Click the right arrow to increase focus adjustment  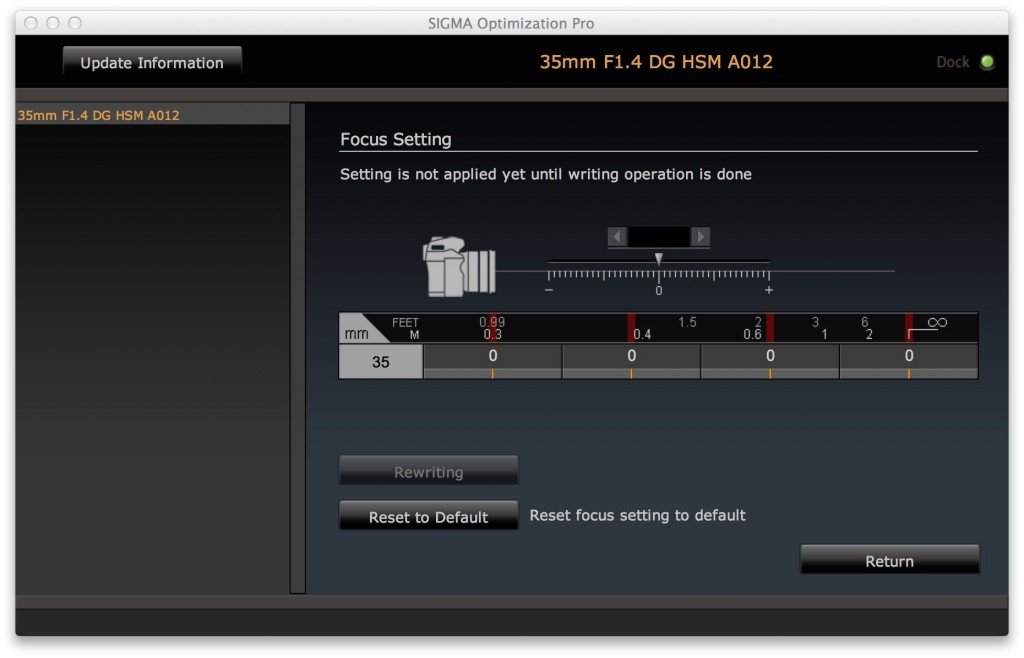(700, 237)
